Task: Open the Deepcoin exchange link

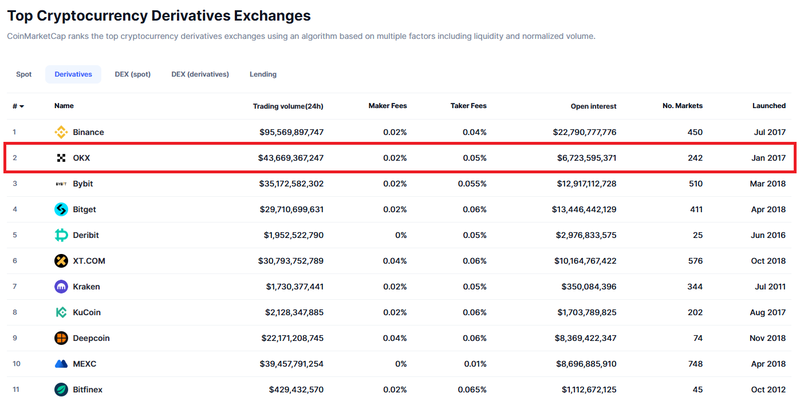Action: (91, 338)
